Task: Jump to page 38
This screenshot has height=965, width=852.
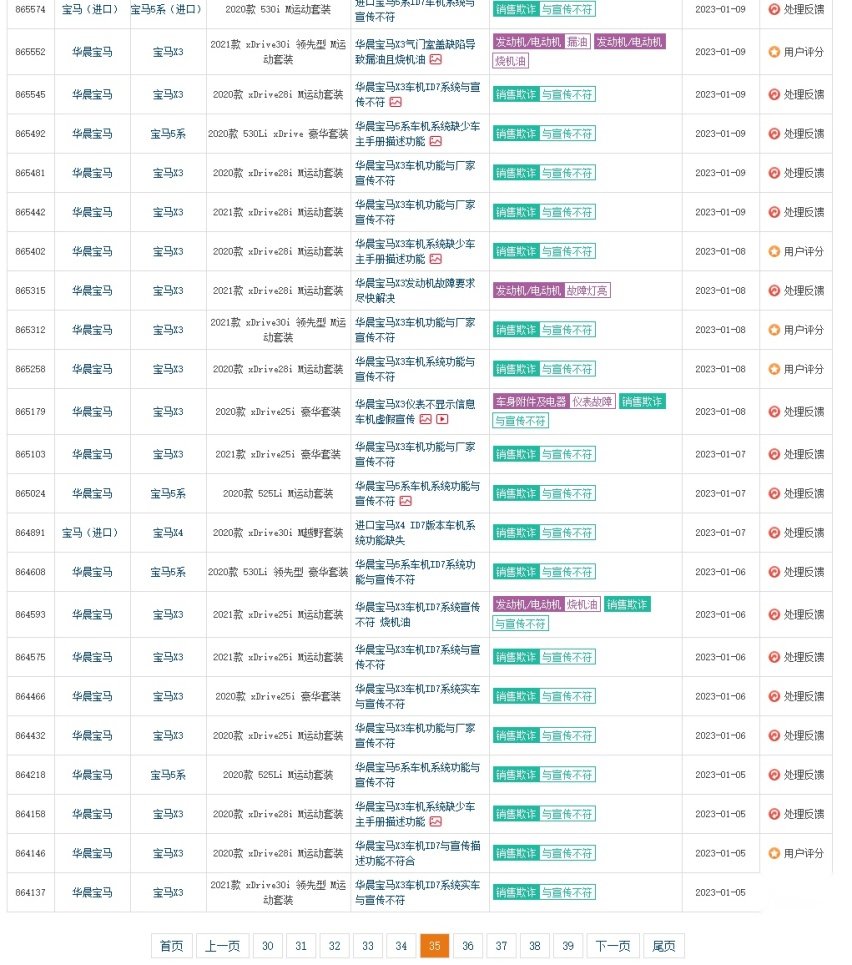Action: [534, 946]
